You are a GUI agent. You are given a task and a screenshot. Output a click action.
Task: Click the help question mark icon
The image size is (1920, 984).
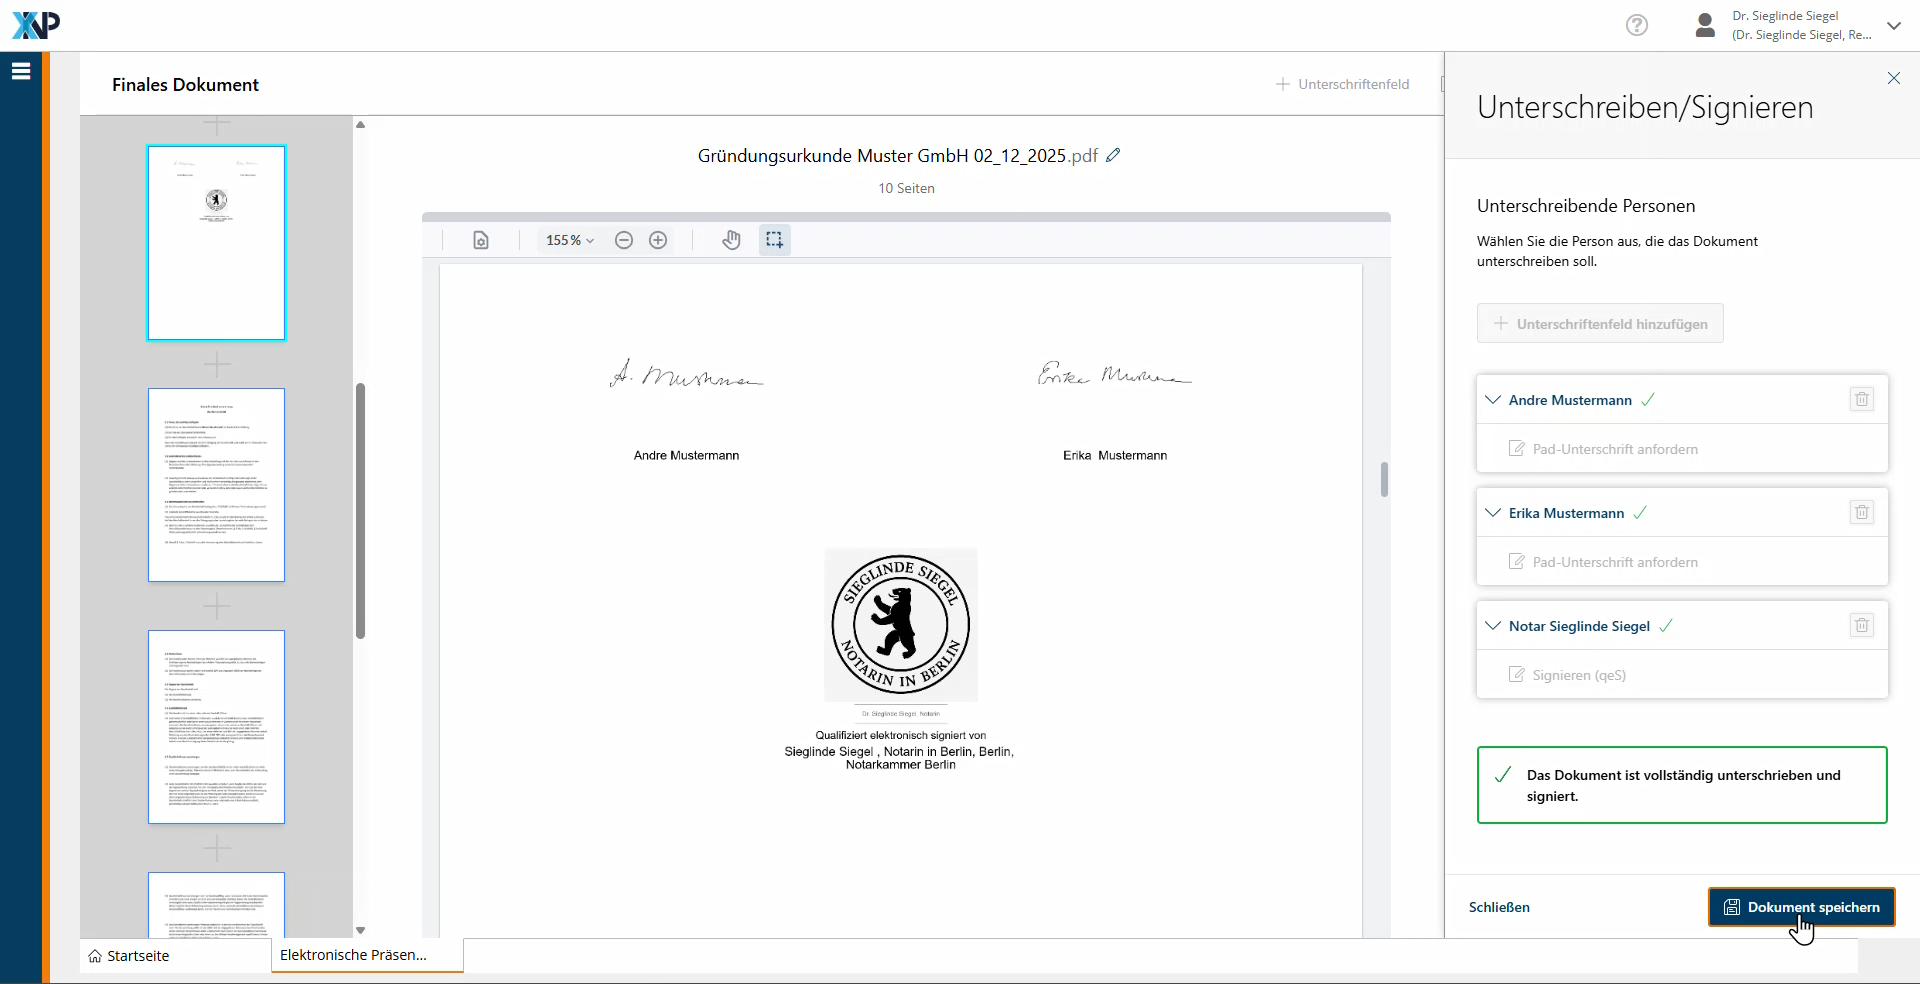(1636, 25)
